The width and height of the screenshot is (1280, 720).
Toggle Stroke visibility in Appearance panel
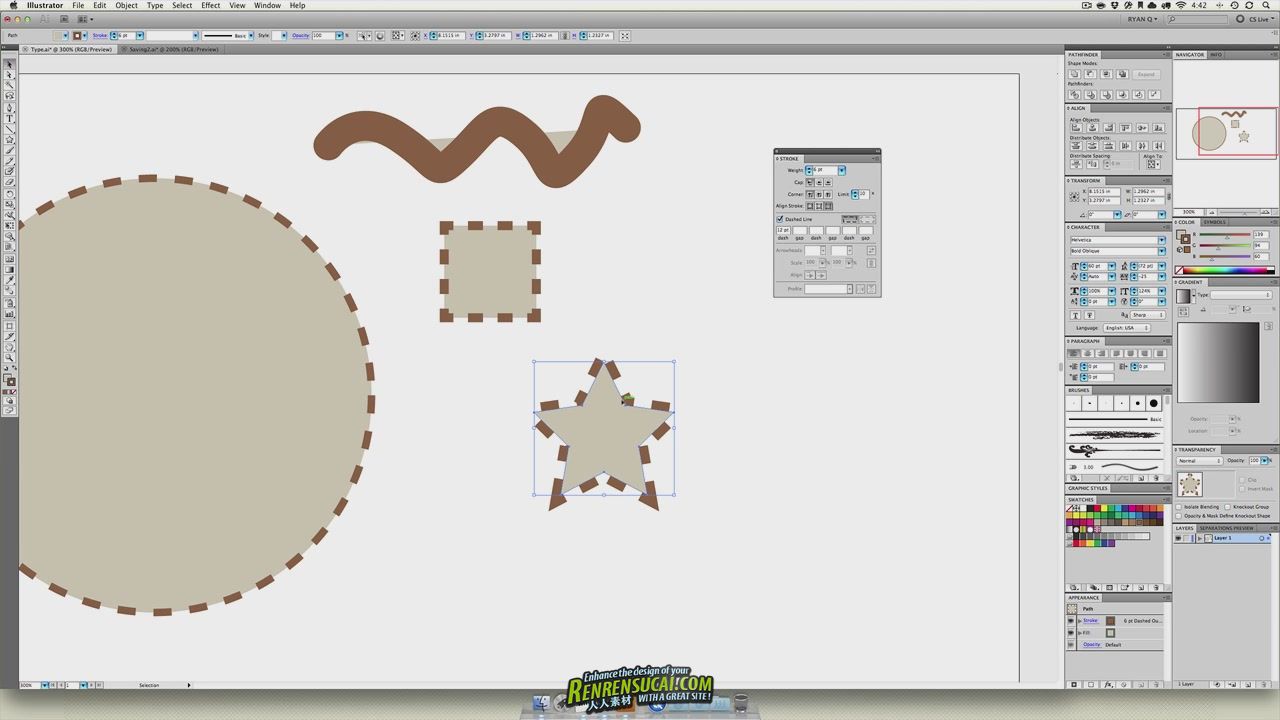[1071, 621]
